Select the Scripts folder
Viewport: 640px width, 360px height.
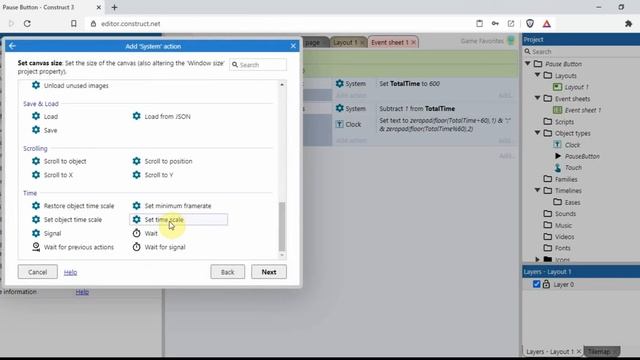tap(559, 122)
